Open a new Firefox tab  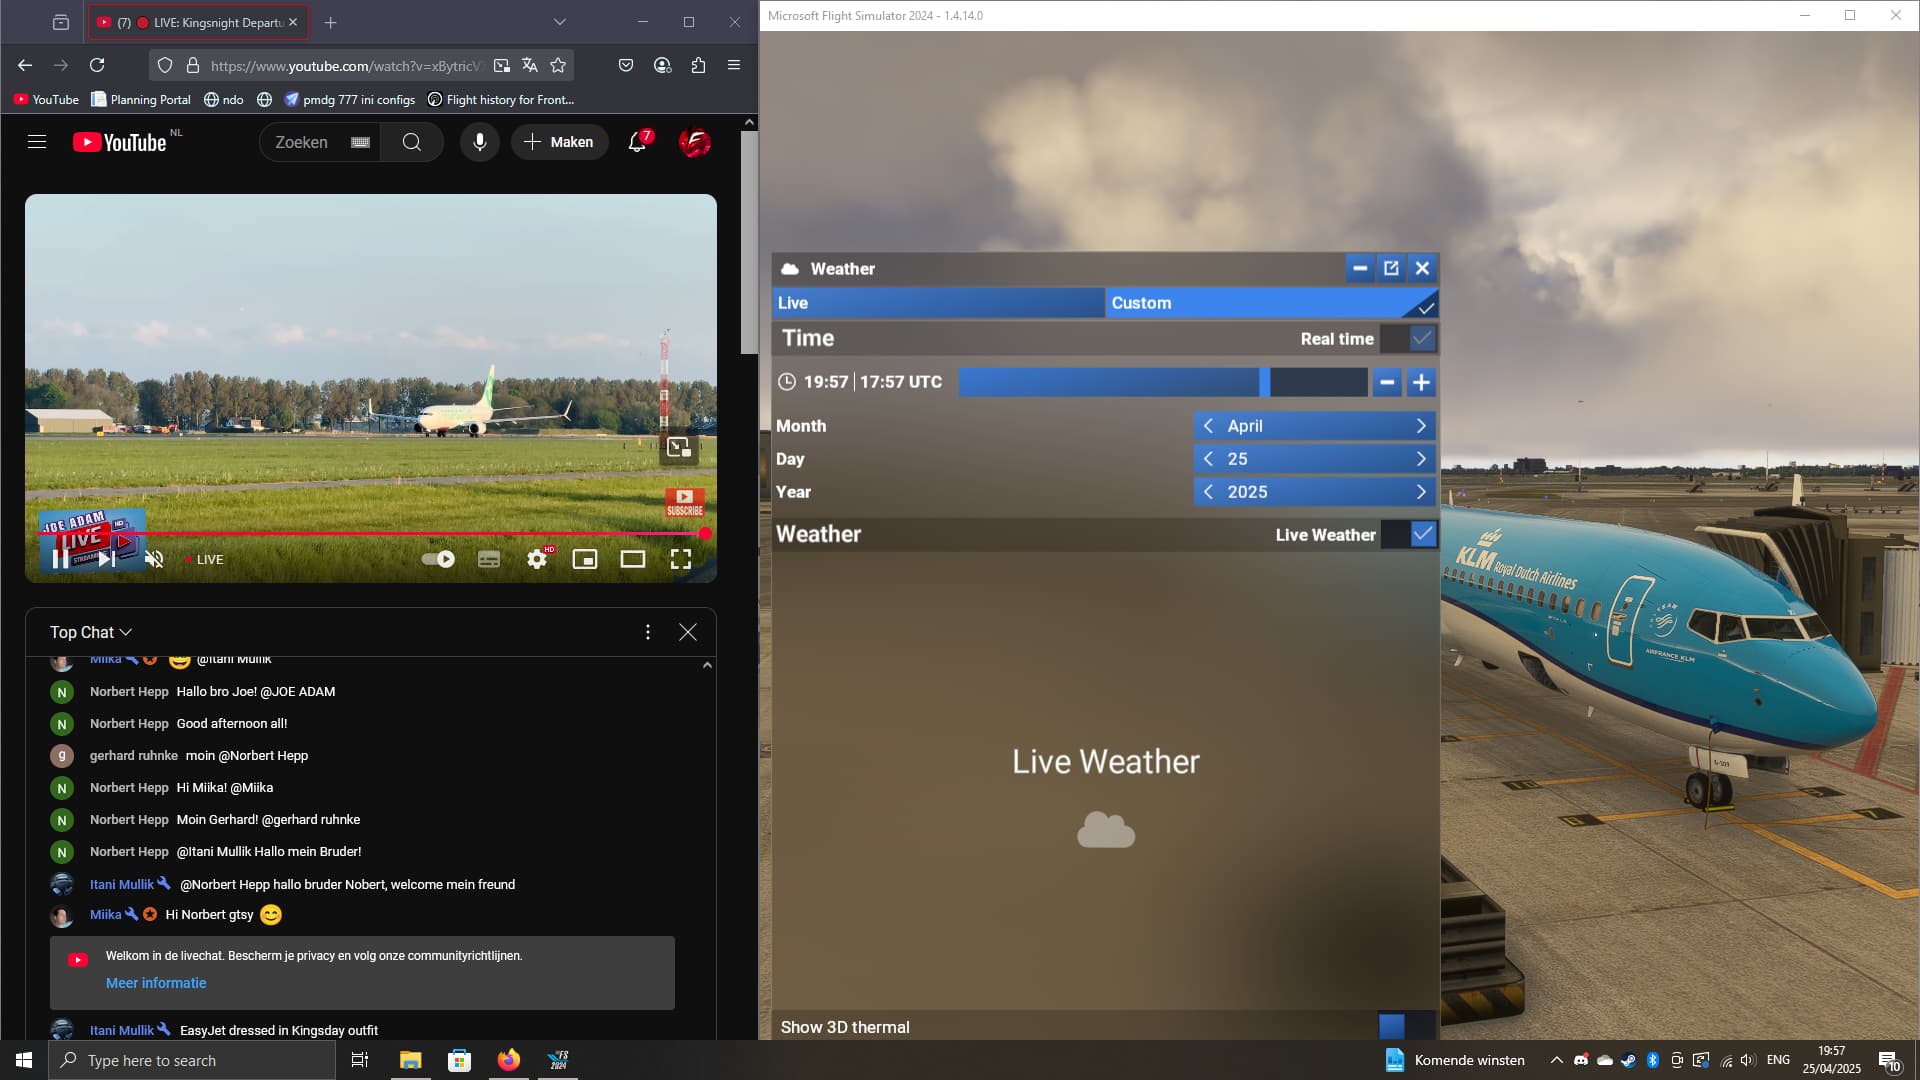click(331, 22)
